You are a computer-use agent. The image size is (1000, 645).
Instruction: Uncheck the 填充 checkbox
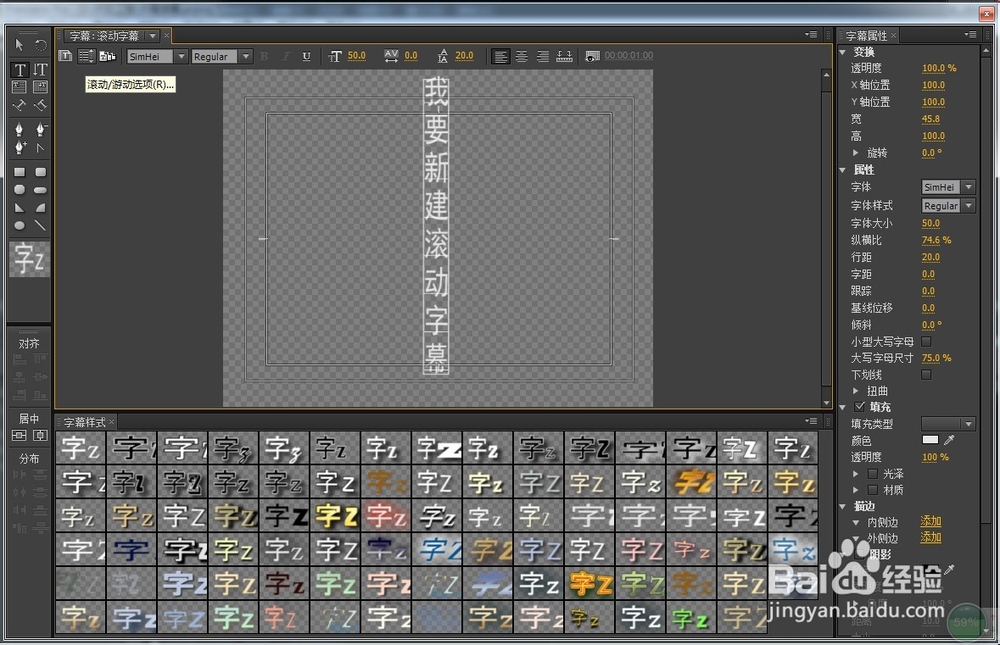(x=859, y=406)
